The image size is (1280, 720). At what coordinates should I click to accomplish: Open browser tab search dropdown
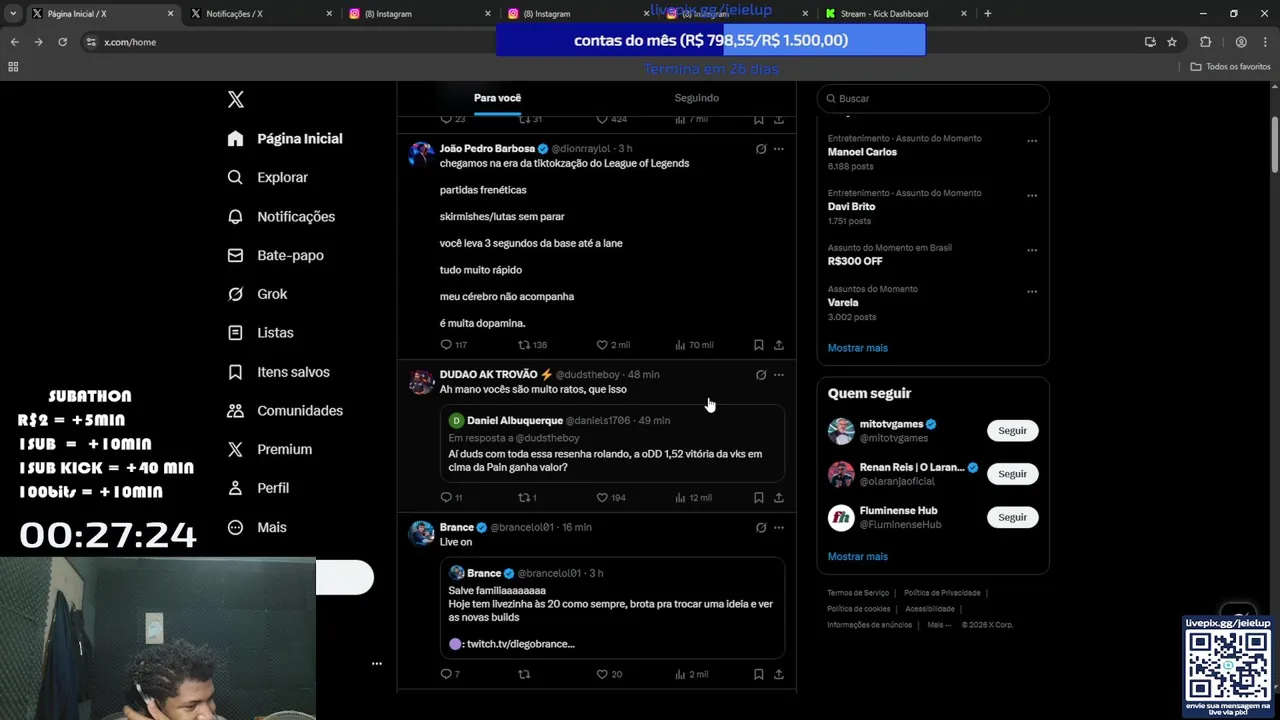tap(13, 14)
